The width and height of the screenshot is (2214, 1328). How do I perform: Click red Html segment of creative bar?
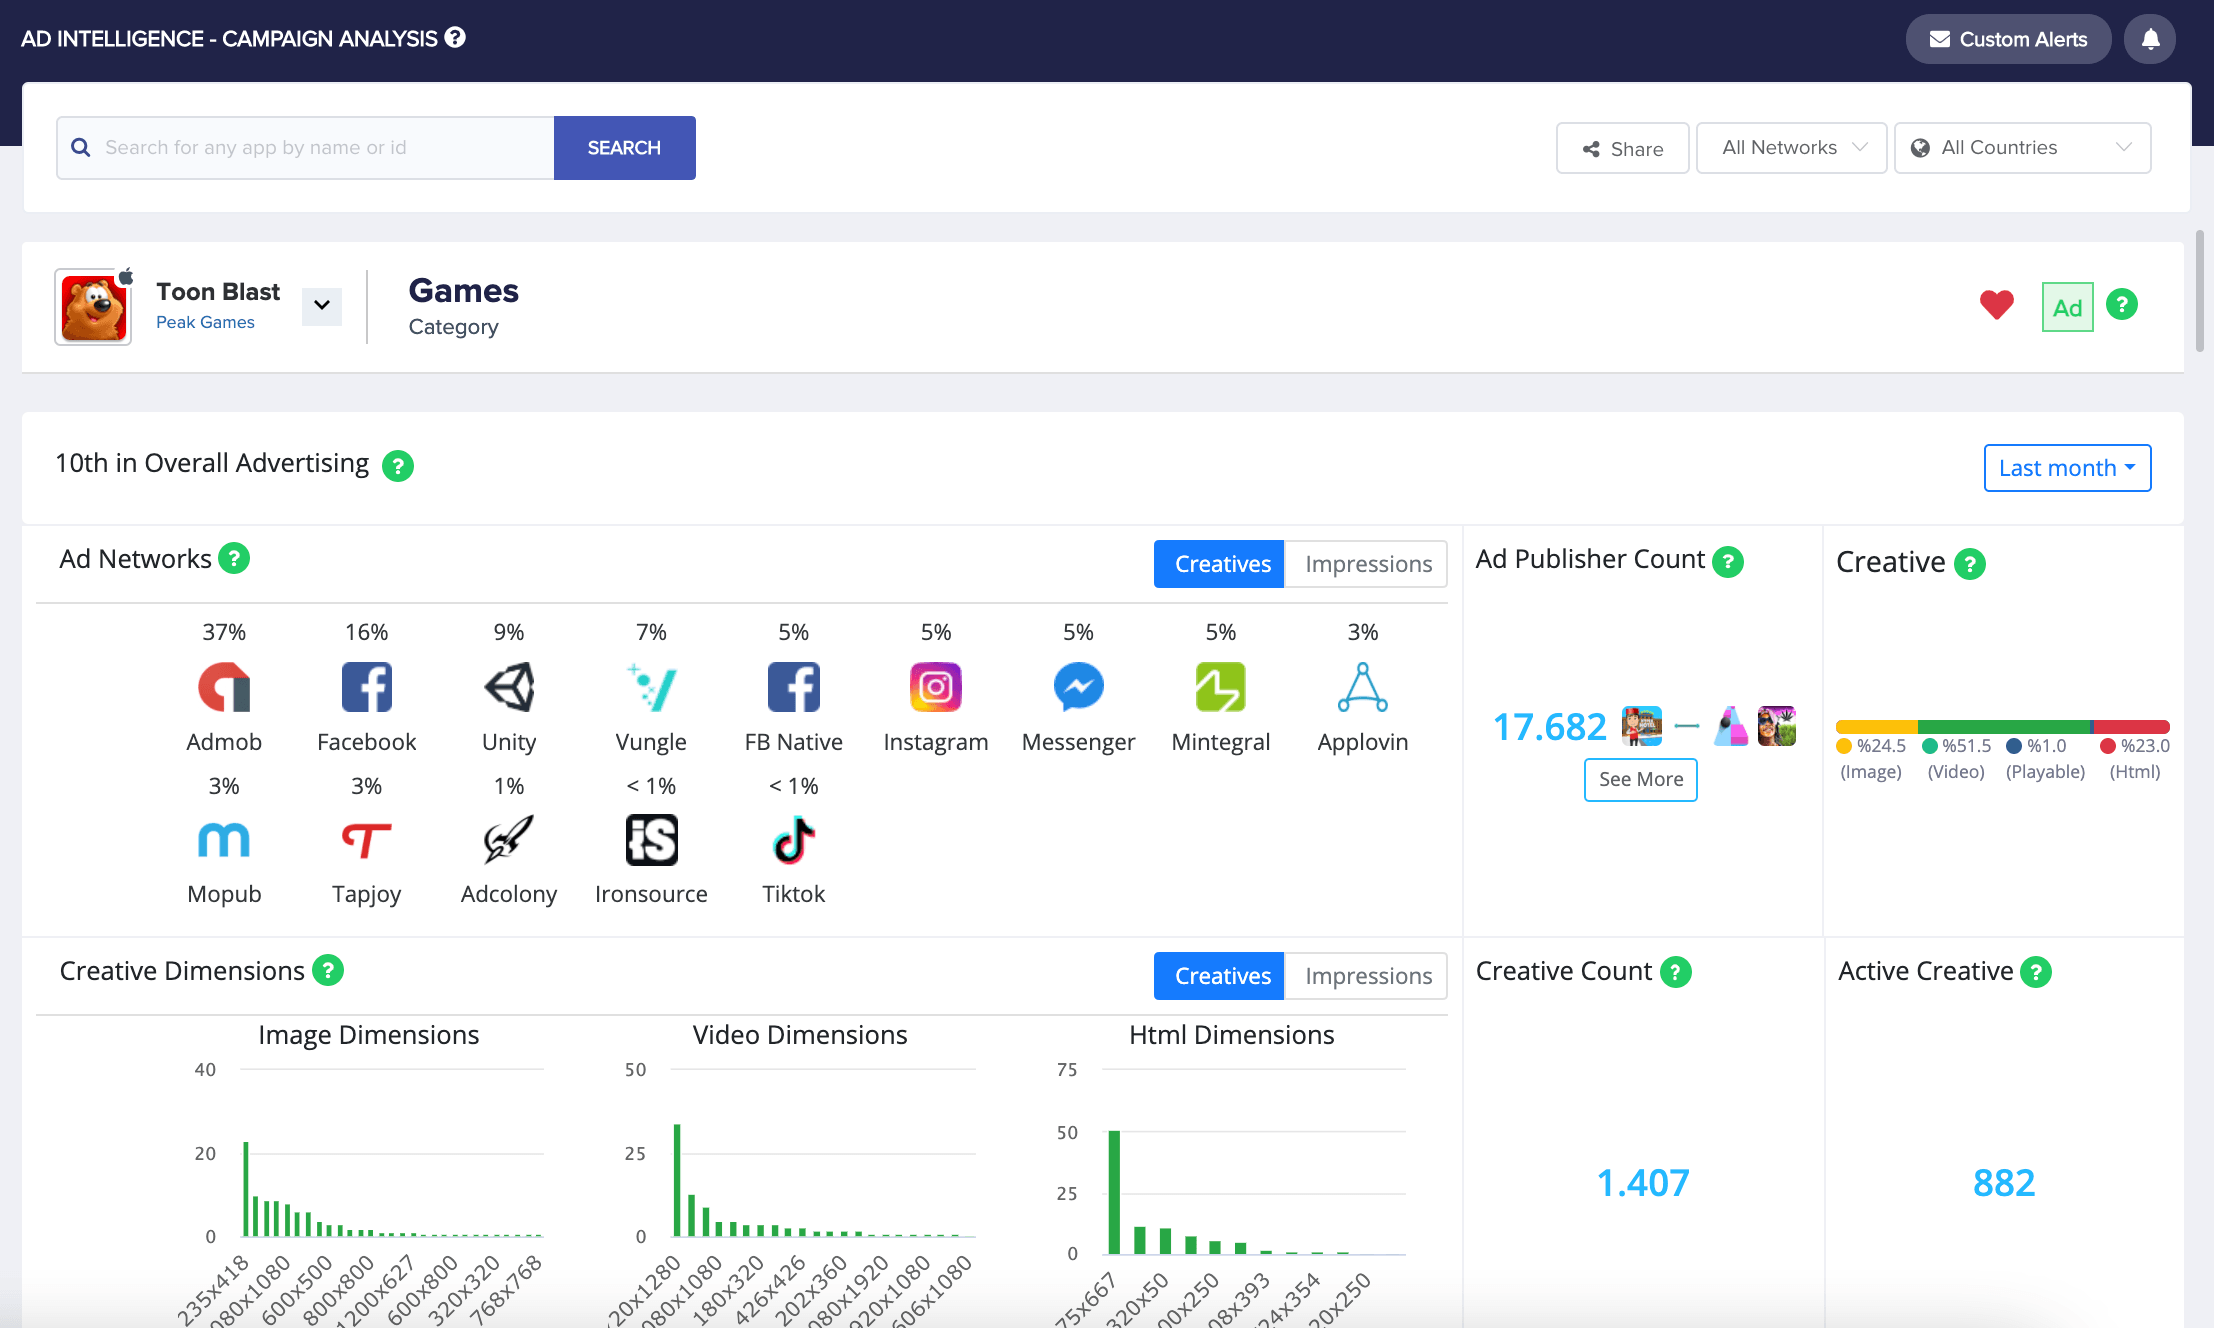(x=2132, y=727)
